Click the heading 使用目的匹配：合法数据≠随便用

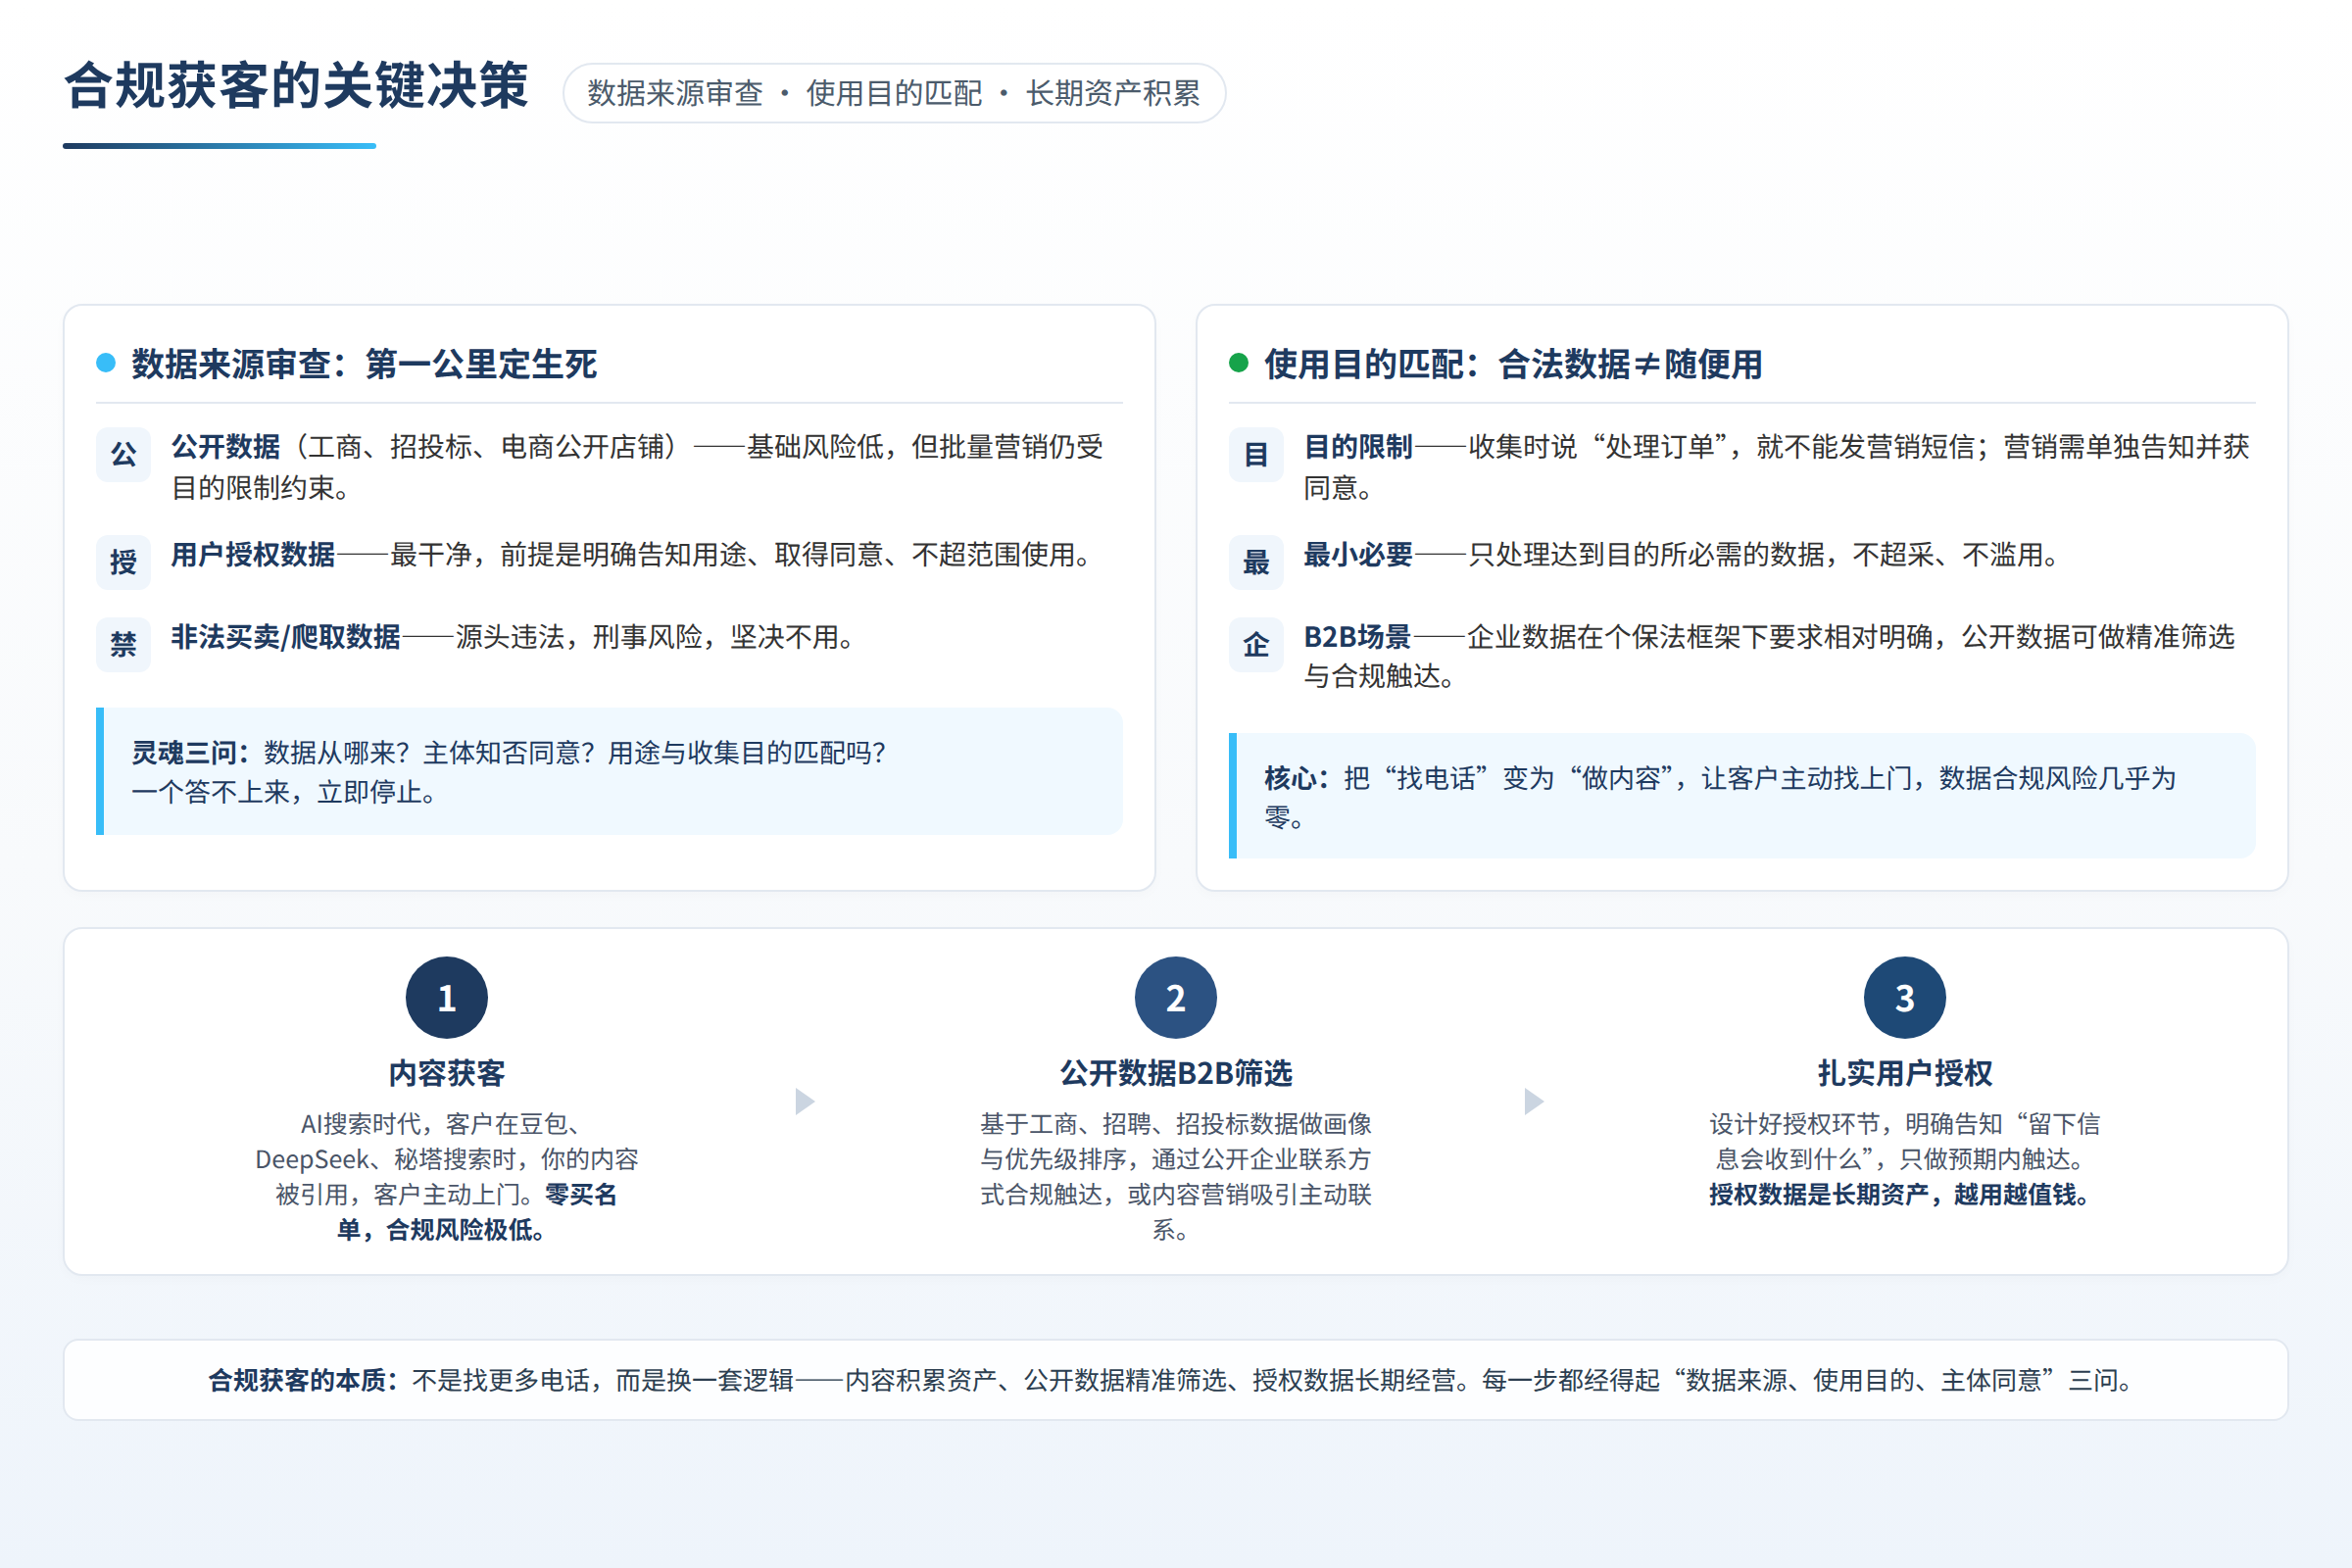tap(1513, 364)
